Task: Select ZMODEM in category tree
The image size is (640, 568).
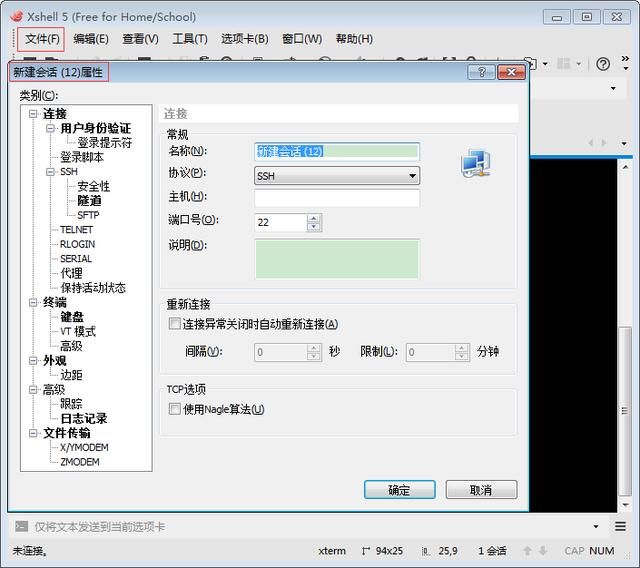Action: pos(80,462)
